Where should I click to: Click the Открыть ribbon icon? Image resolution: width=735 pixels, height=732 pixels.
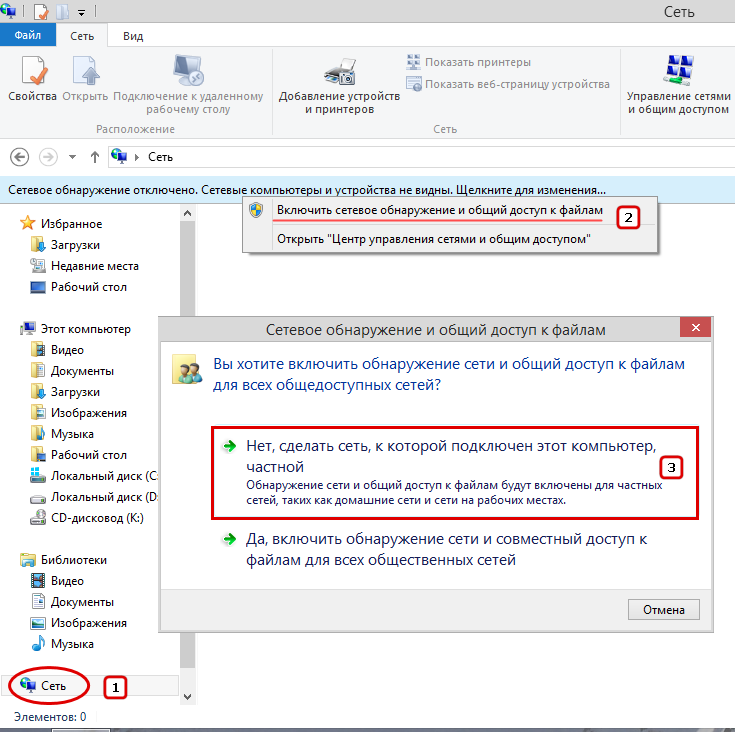pos(85,79)
